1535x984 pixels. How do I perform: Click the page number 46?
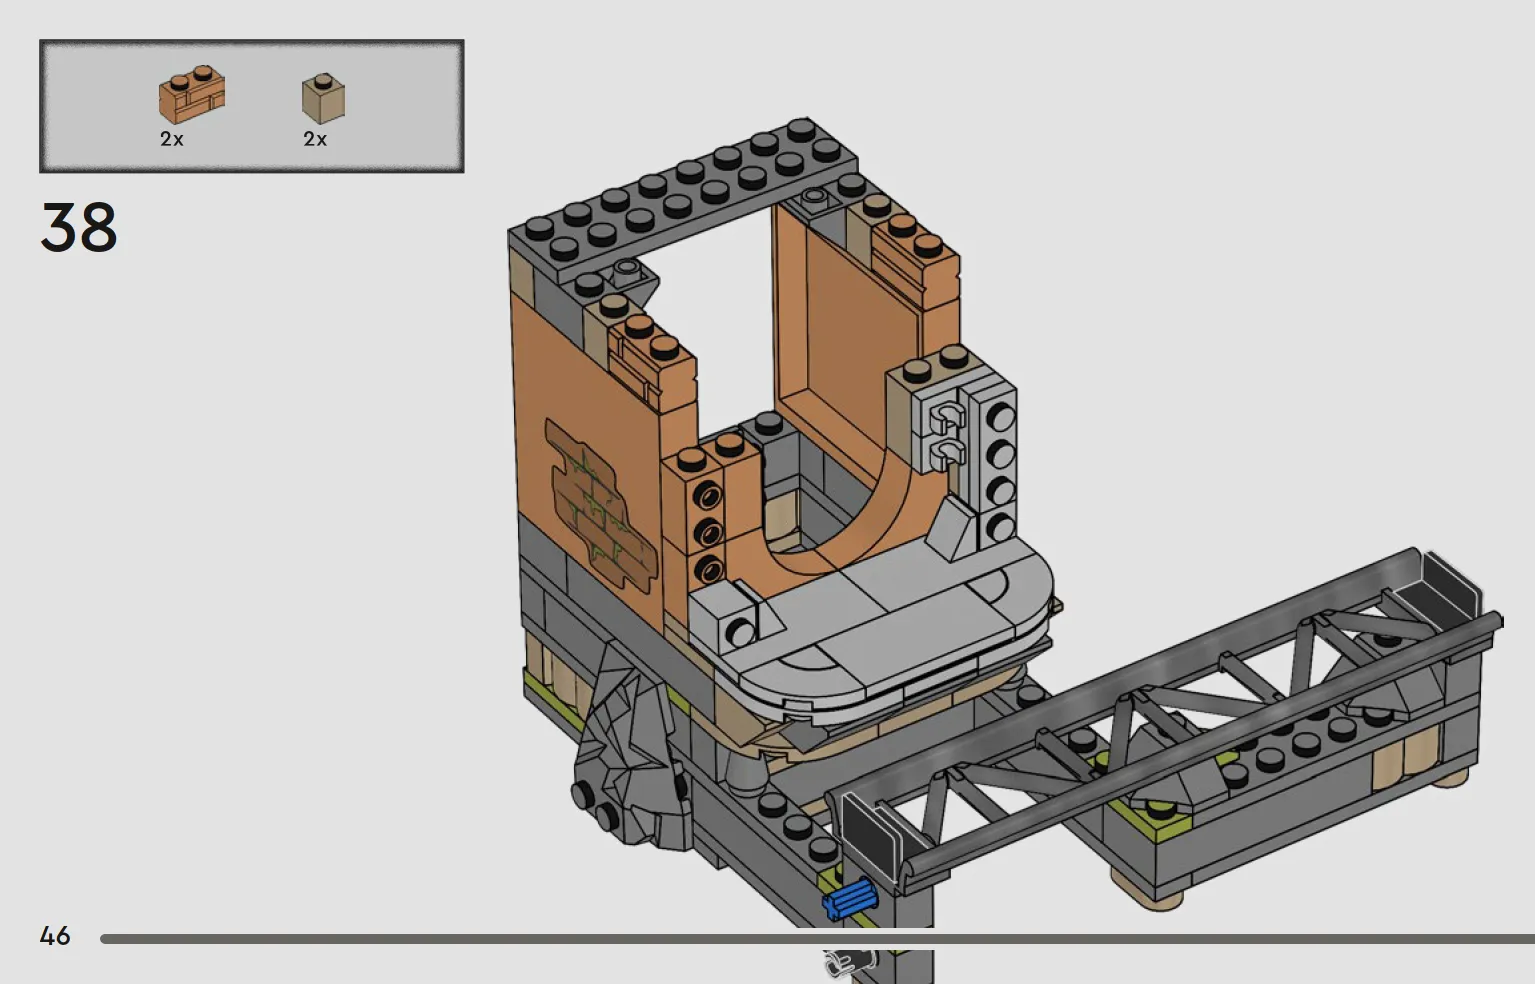pyautogui.click(x=55, y=936)
